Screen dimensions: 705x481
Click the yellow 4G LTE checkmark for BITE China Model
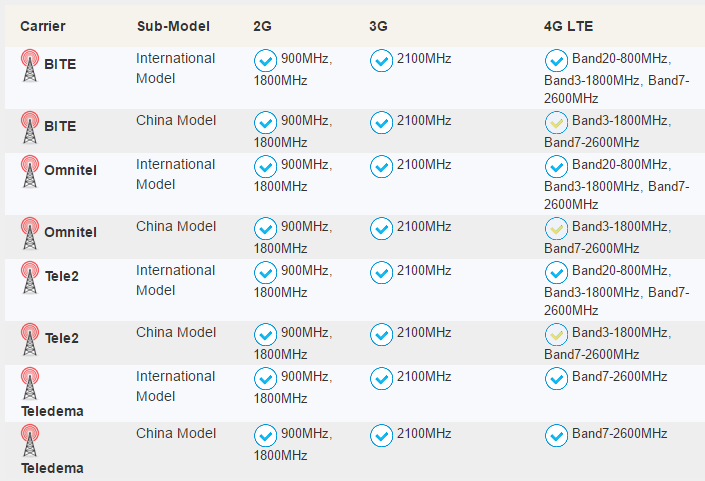556,123
